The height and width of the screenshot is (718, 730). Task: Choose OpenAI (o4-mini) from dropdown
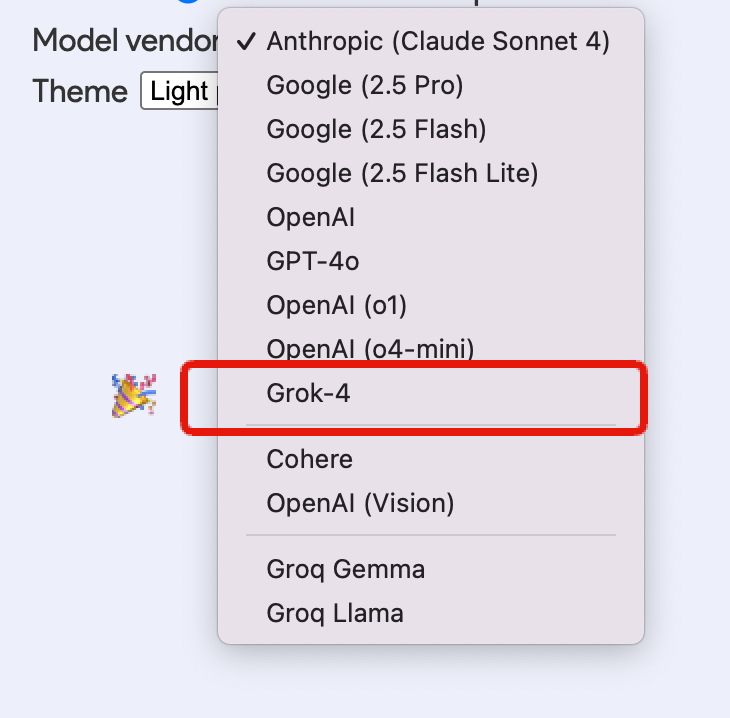coord(370,348)
